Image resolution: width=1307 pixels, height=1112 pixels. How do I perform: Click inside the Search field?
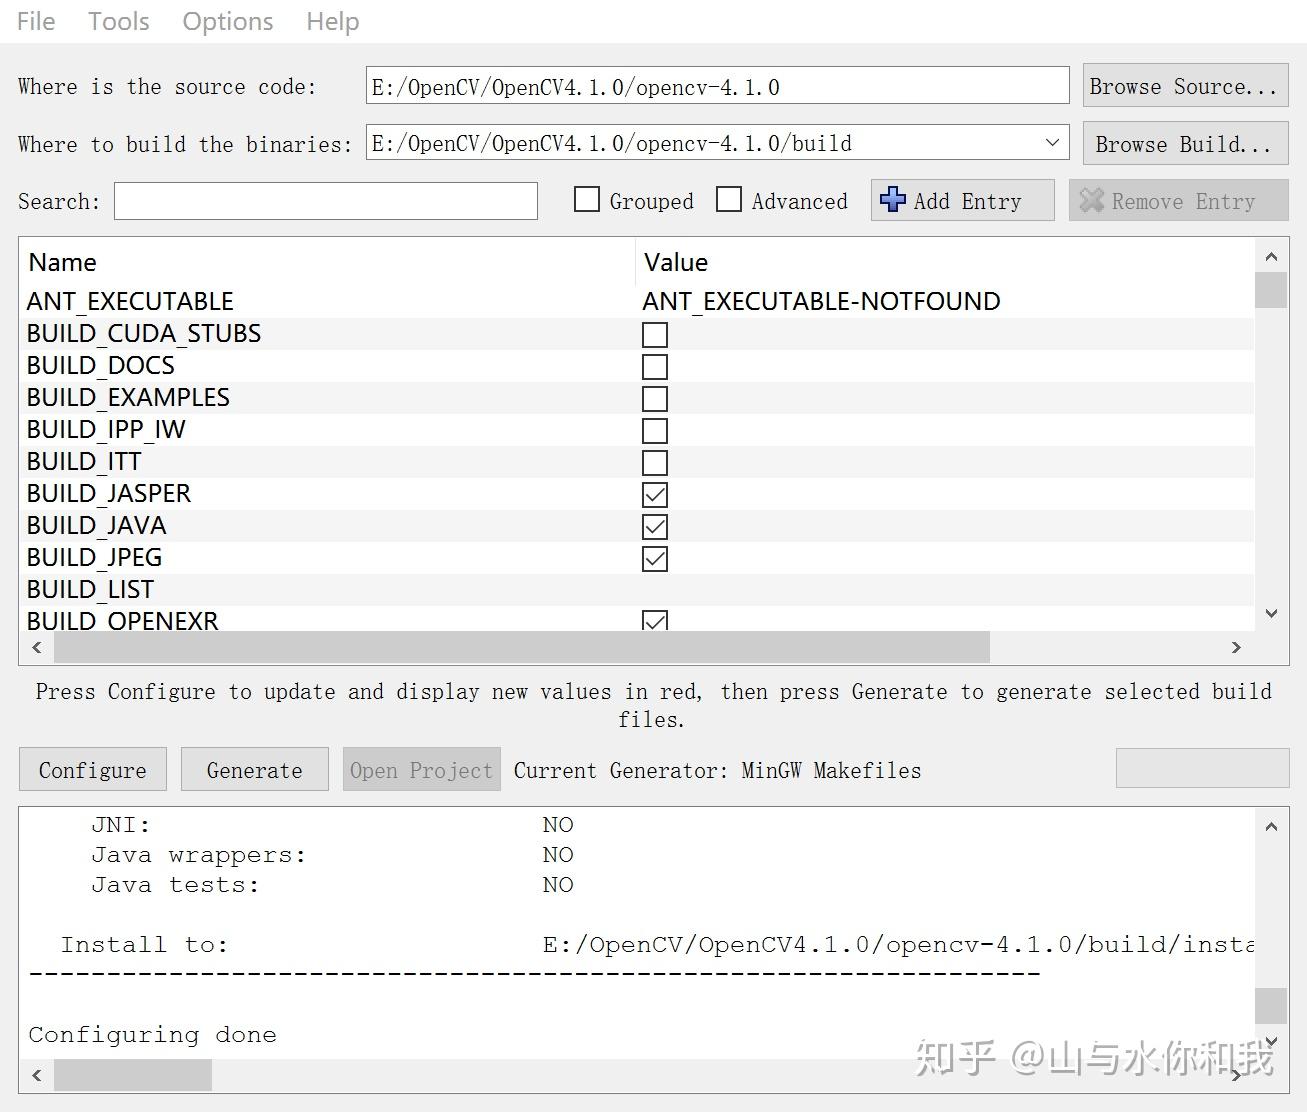[x=325, y=200]
